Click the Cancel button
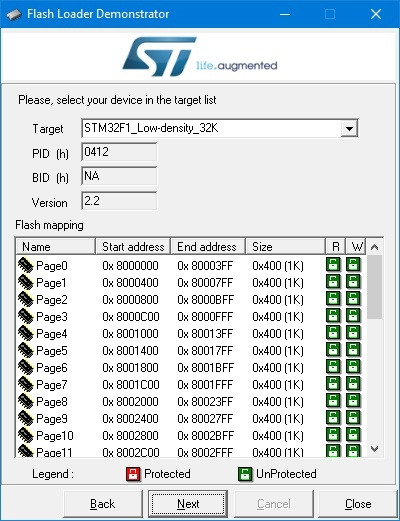 click(274, 504)
